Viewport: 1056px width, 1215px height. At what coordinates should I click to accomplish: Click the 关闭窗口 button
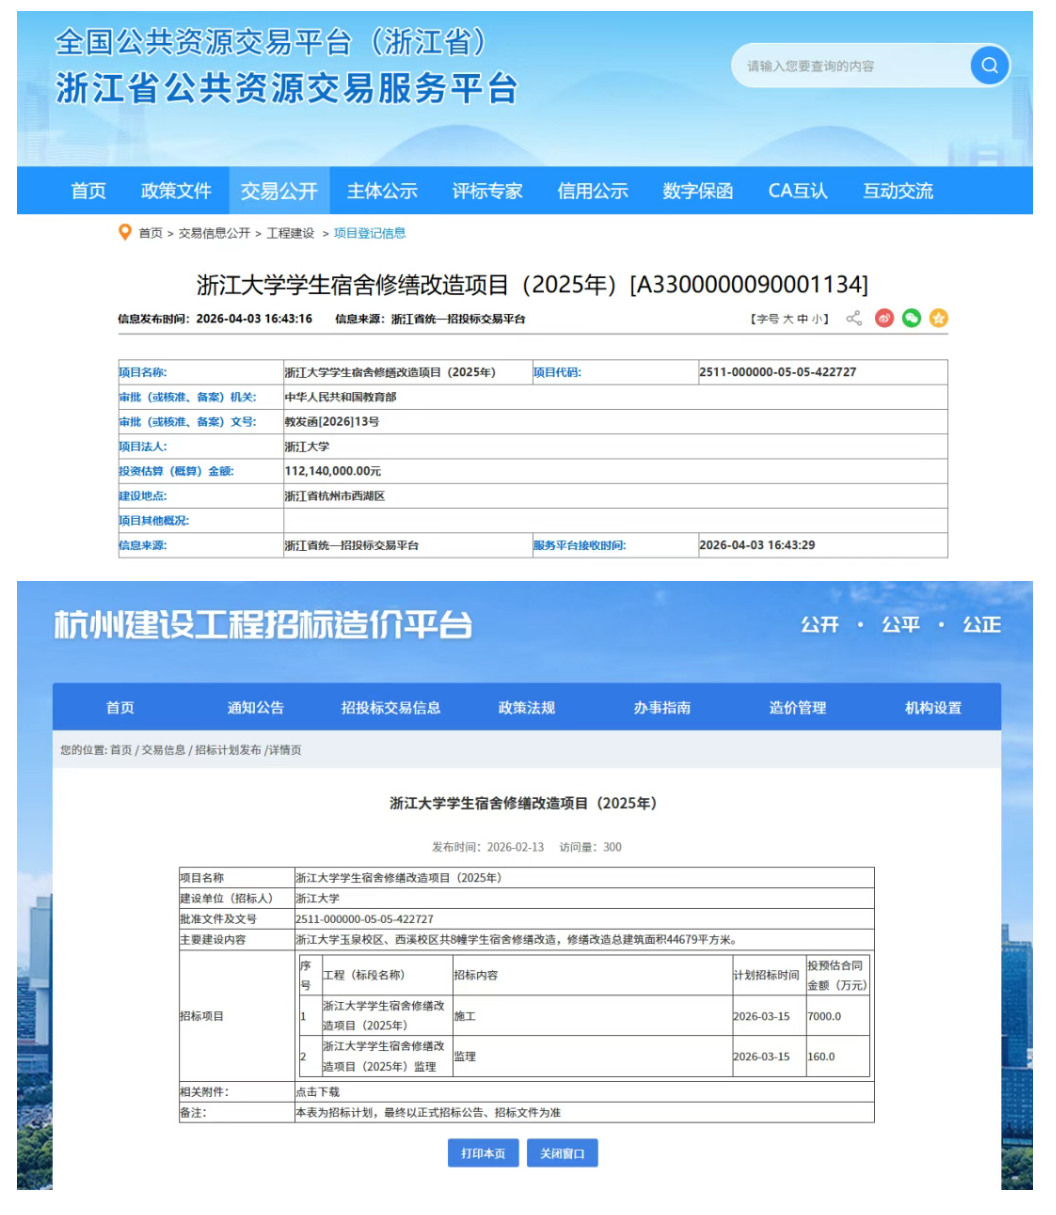(x=562, y=1153)
